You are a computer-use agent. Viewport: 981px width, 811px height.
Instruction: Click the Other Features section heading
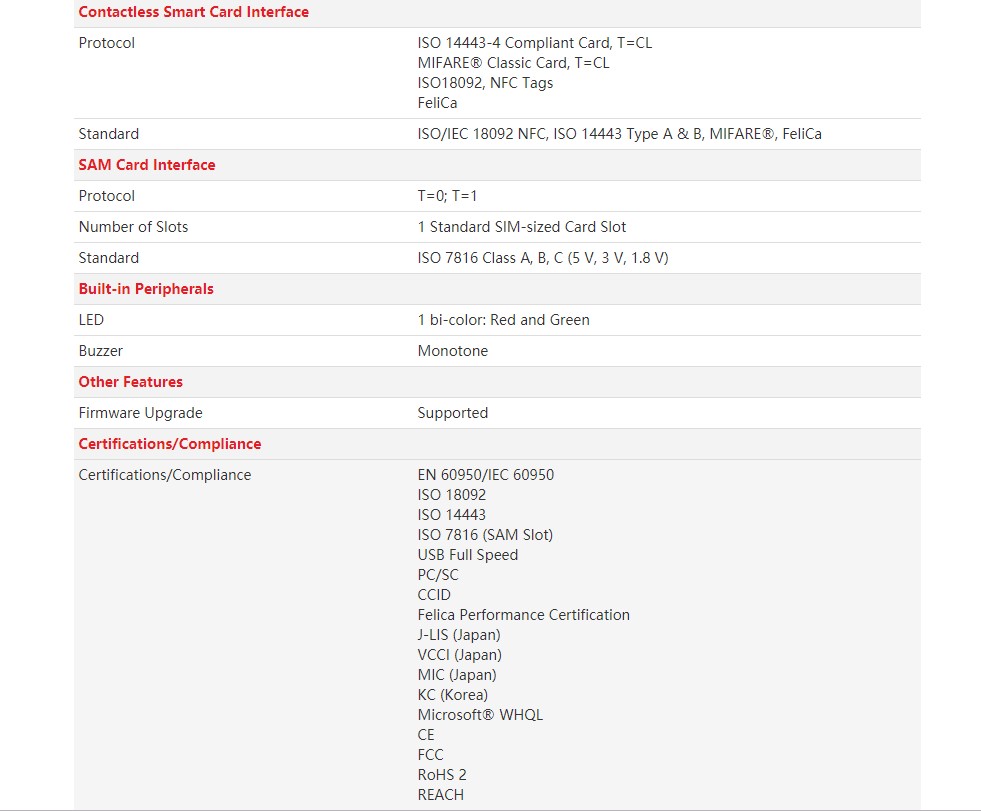coord(130,382)
